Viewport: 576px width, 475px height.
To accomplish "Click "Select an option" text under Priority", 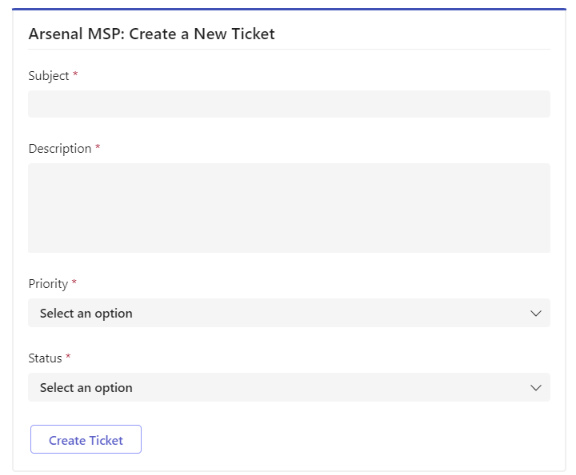I will (x=86, y=313).
